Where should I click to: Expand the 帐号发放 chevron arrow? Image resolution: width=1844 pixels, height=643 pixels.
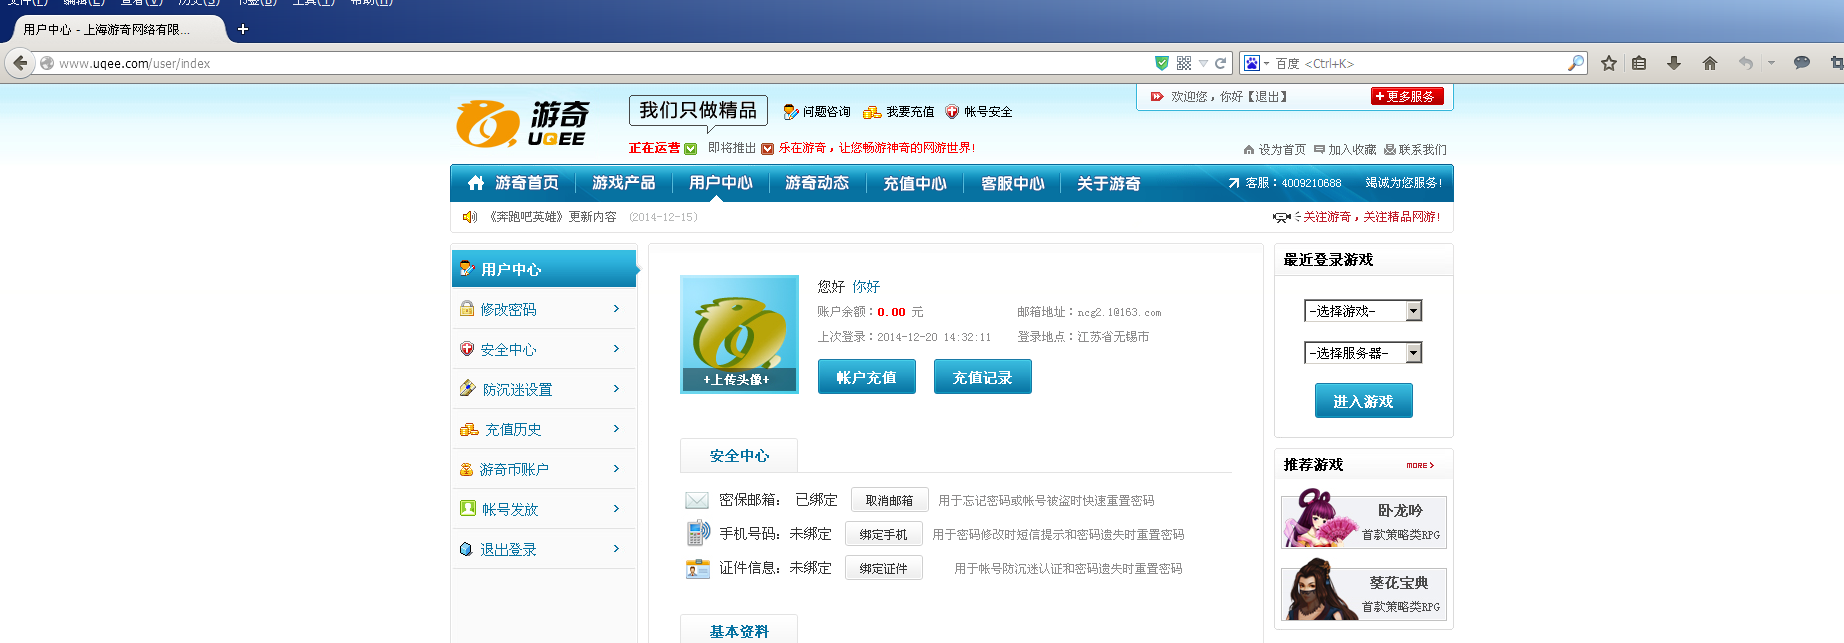click(x=616, y=509)
